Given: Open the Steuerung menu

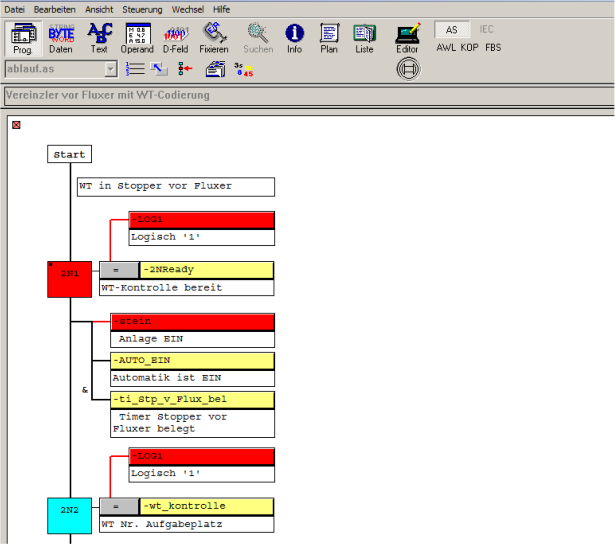Looking at the screenshot, I should click(144, 8).
